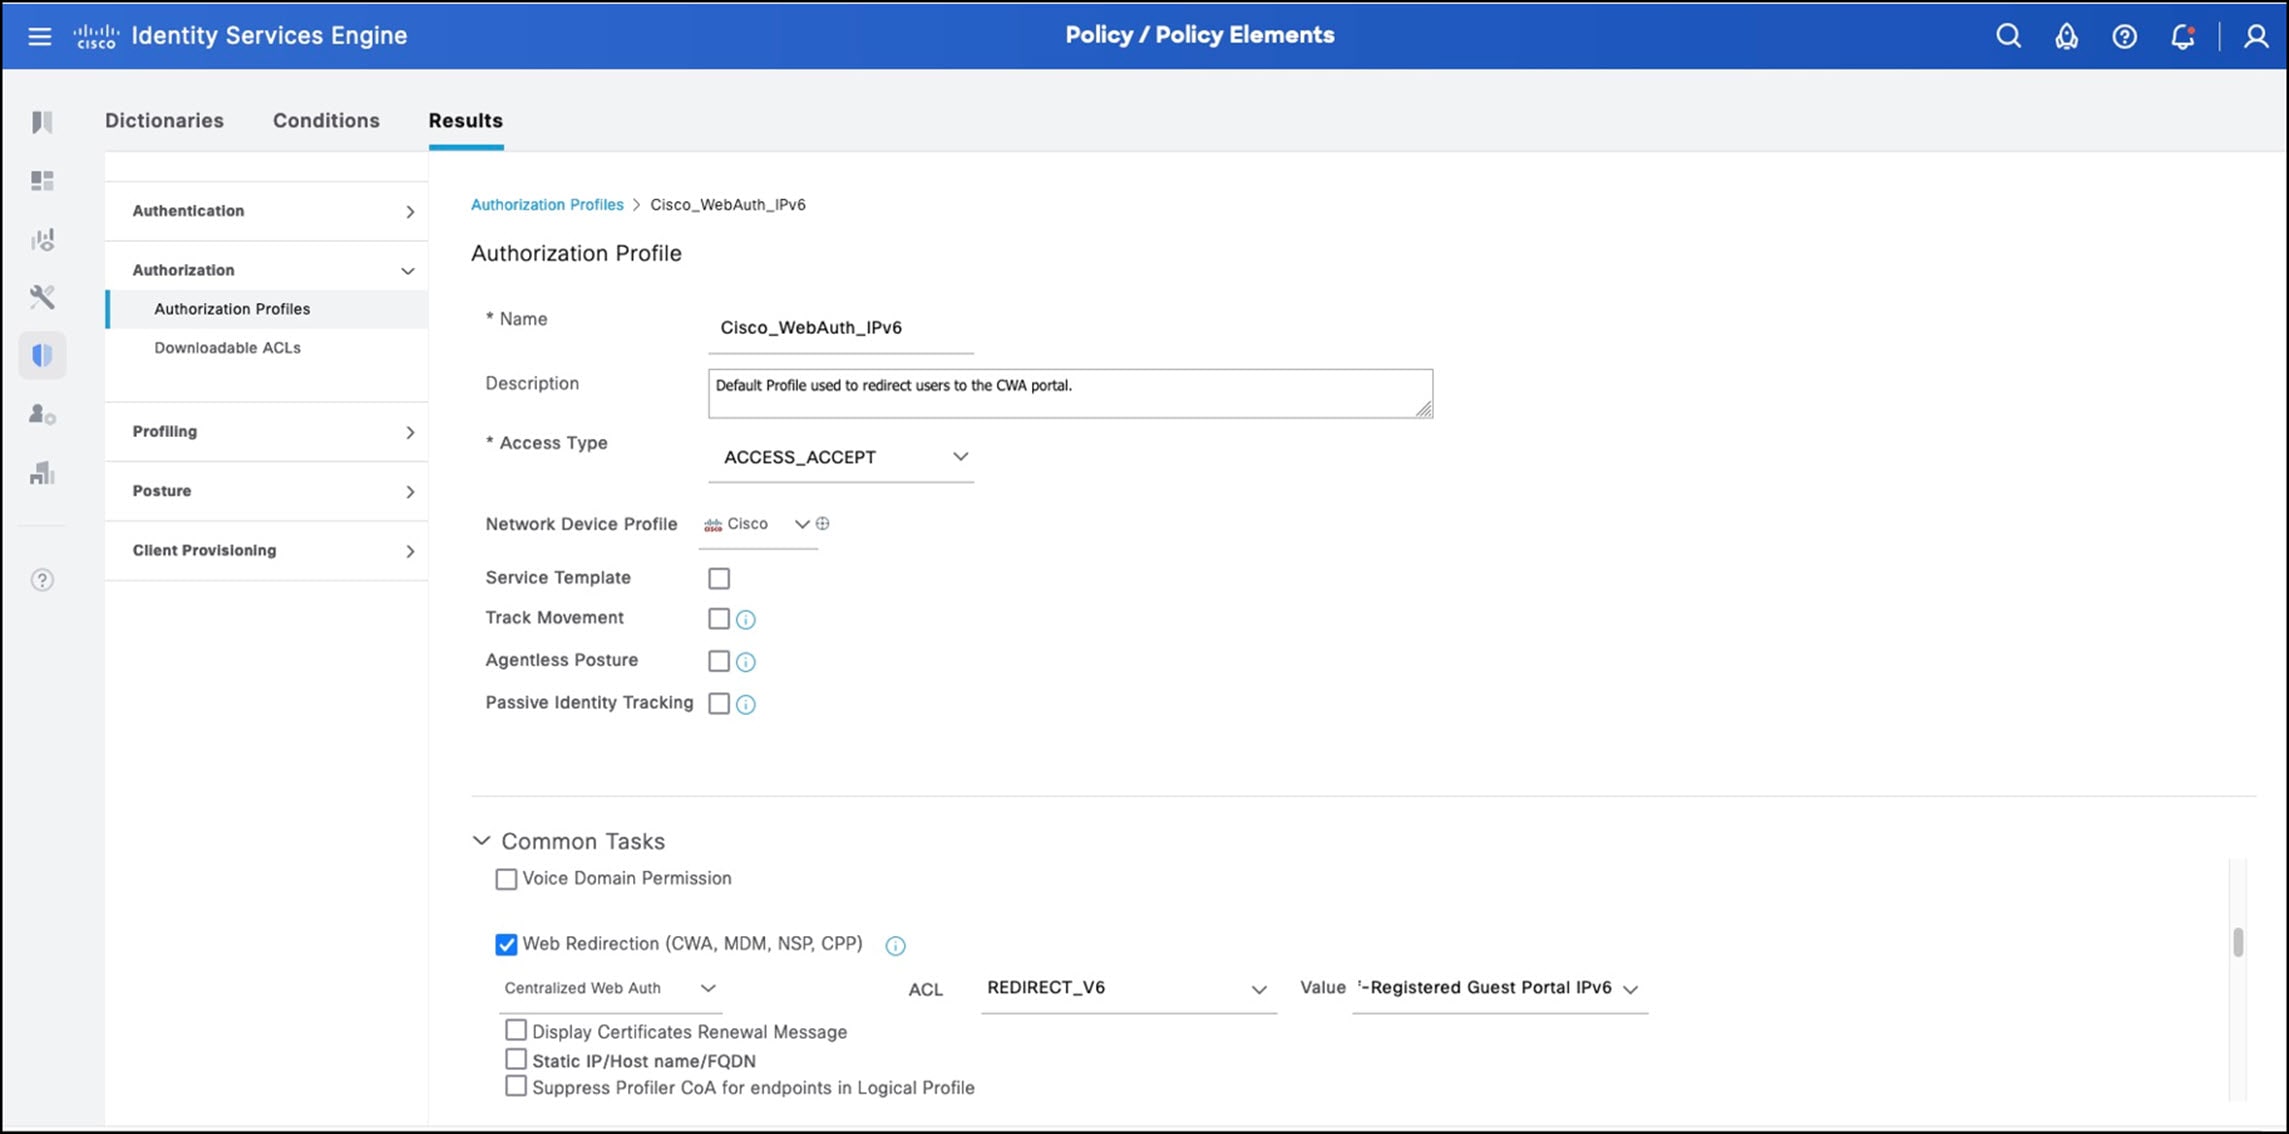Open the Access Type ACCESS_ACCEPT dropdown
The height and width of the screenshot is (1134, 2289).
click(841, 457)
